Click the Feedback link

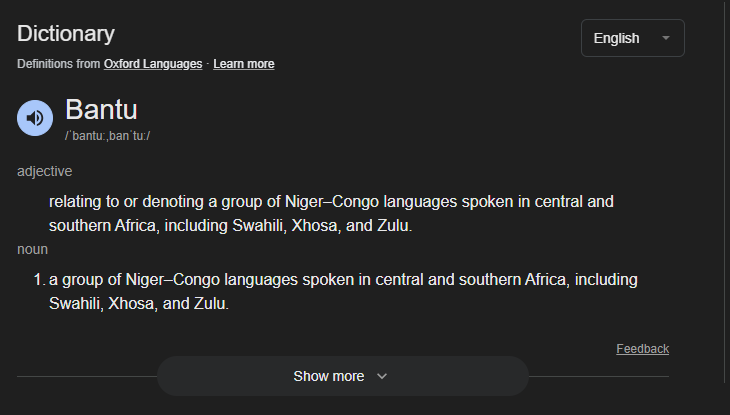[642, 349]
